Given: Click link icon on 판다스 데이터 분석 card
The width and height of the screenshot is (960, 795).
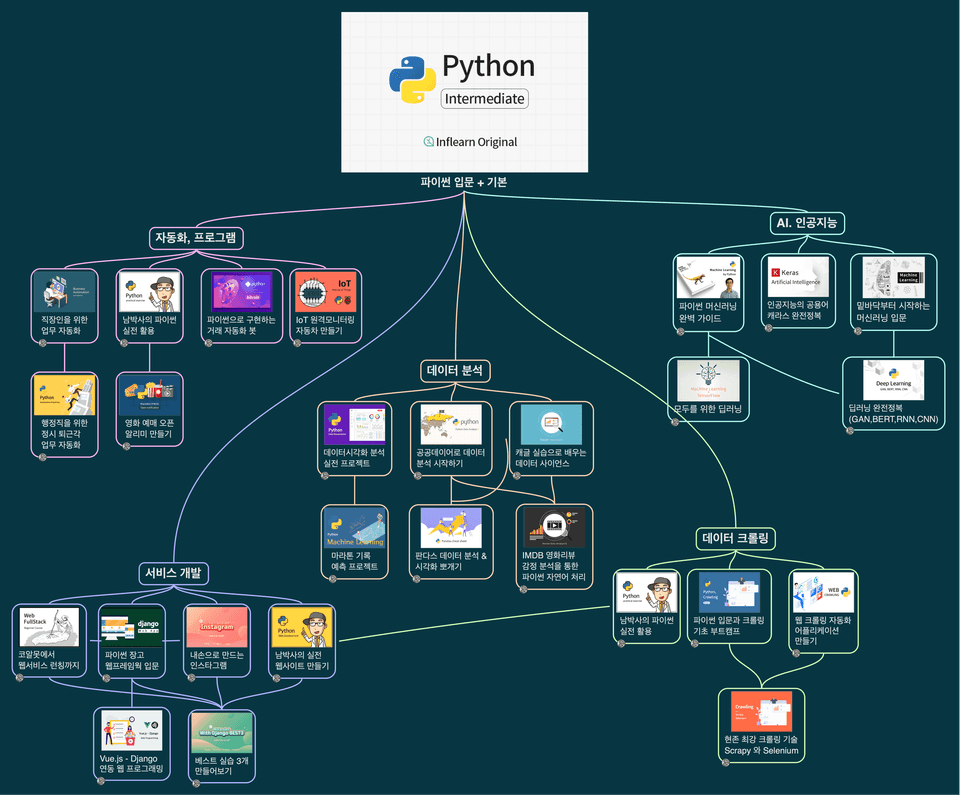Looking at the screenshot, I should [x=416, y=579].
